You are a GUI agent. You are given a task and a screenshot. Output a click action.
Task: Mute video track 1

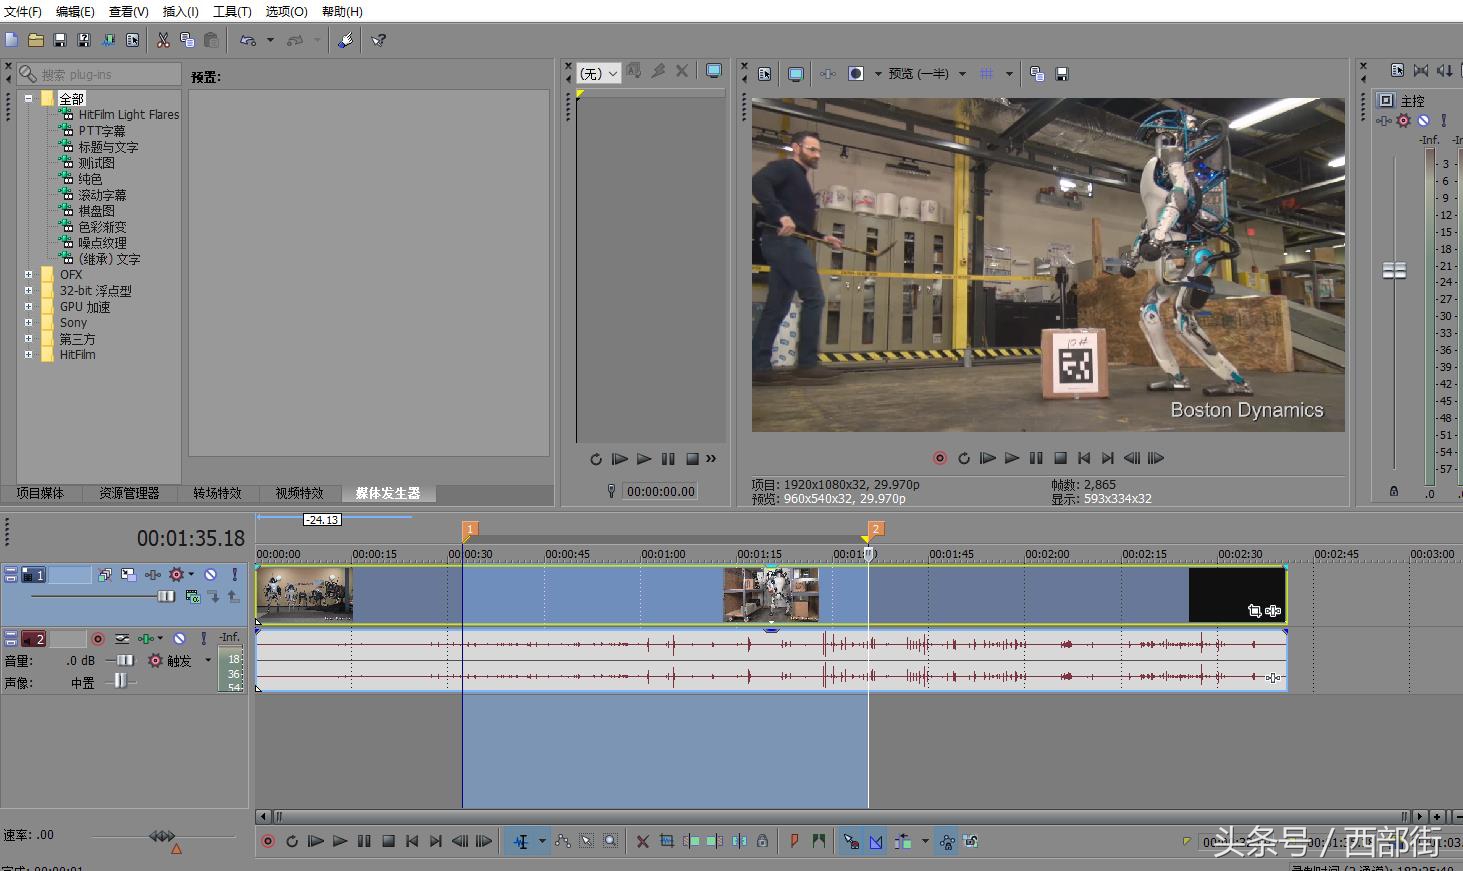point(210,575)
